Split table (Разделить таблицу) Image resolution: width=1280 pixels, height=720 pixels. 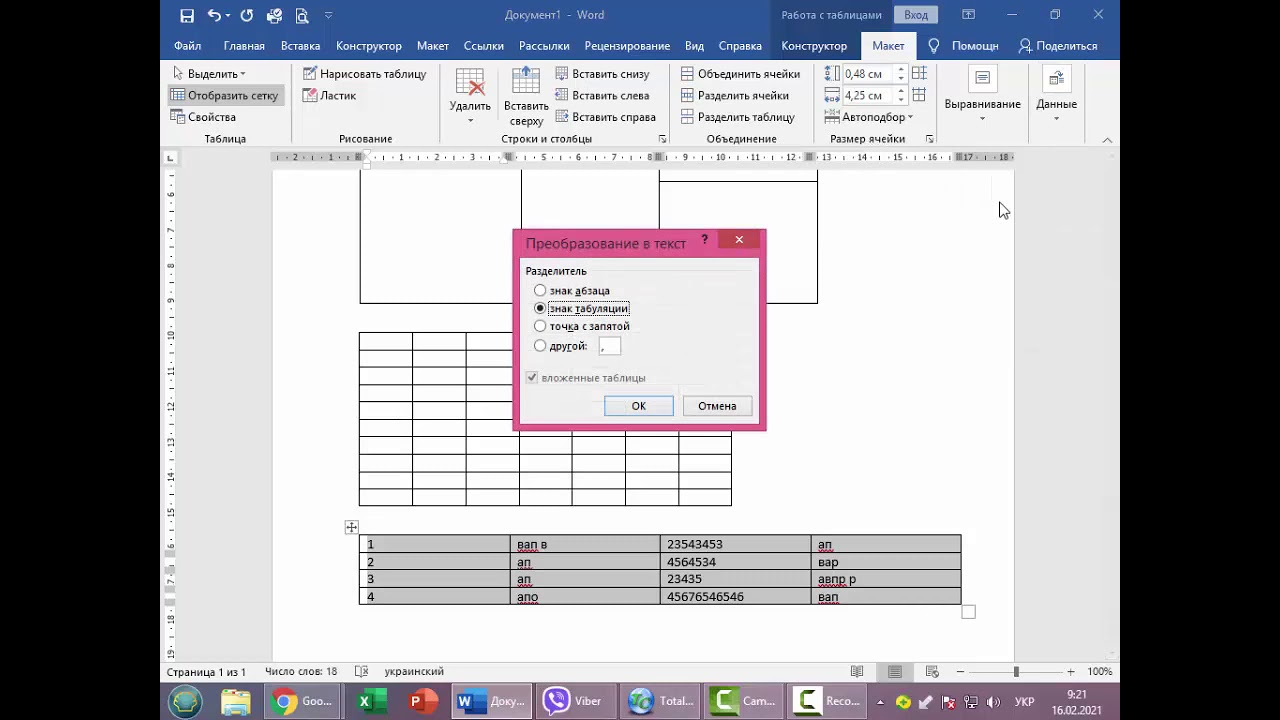(x=738, y=117)
